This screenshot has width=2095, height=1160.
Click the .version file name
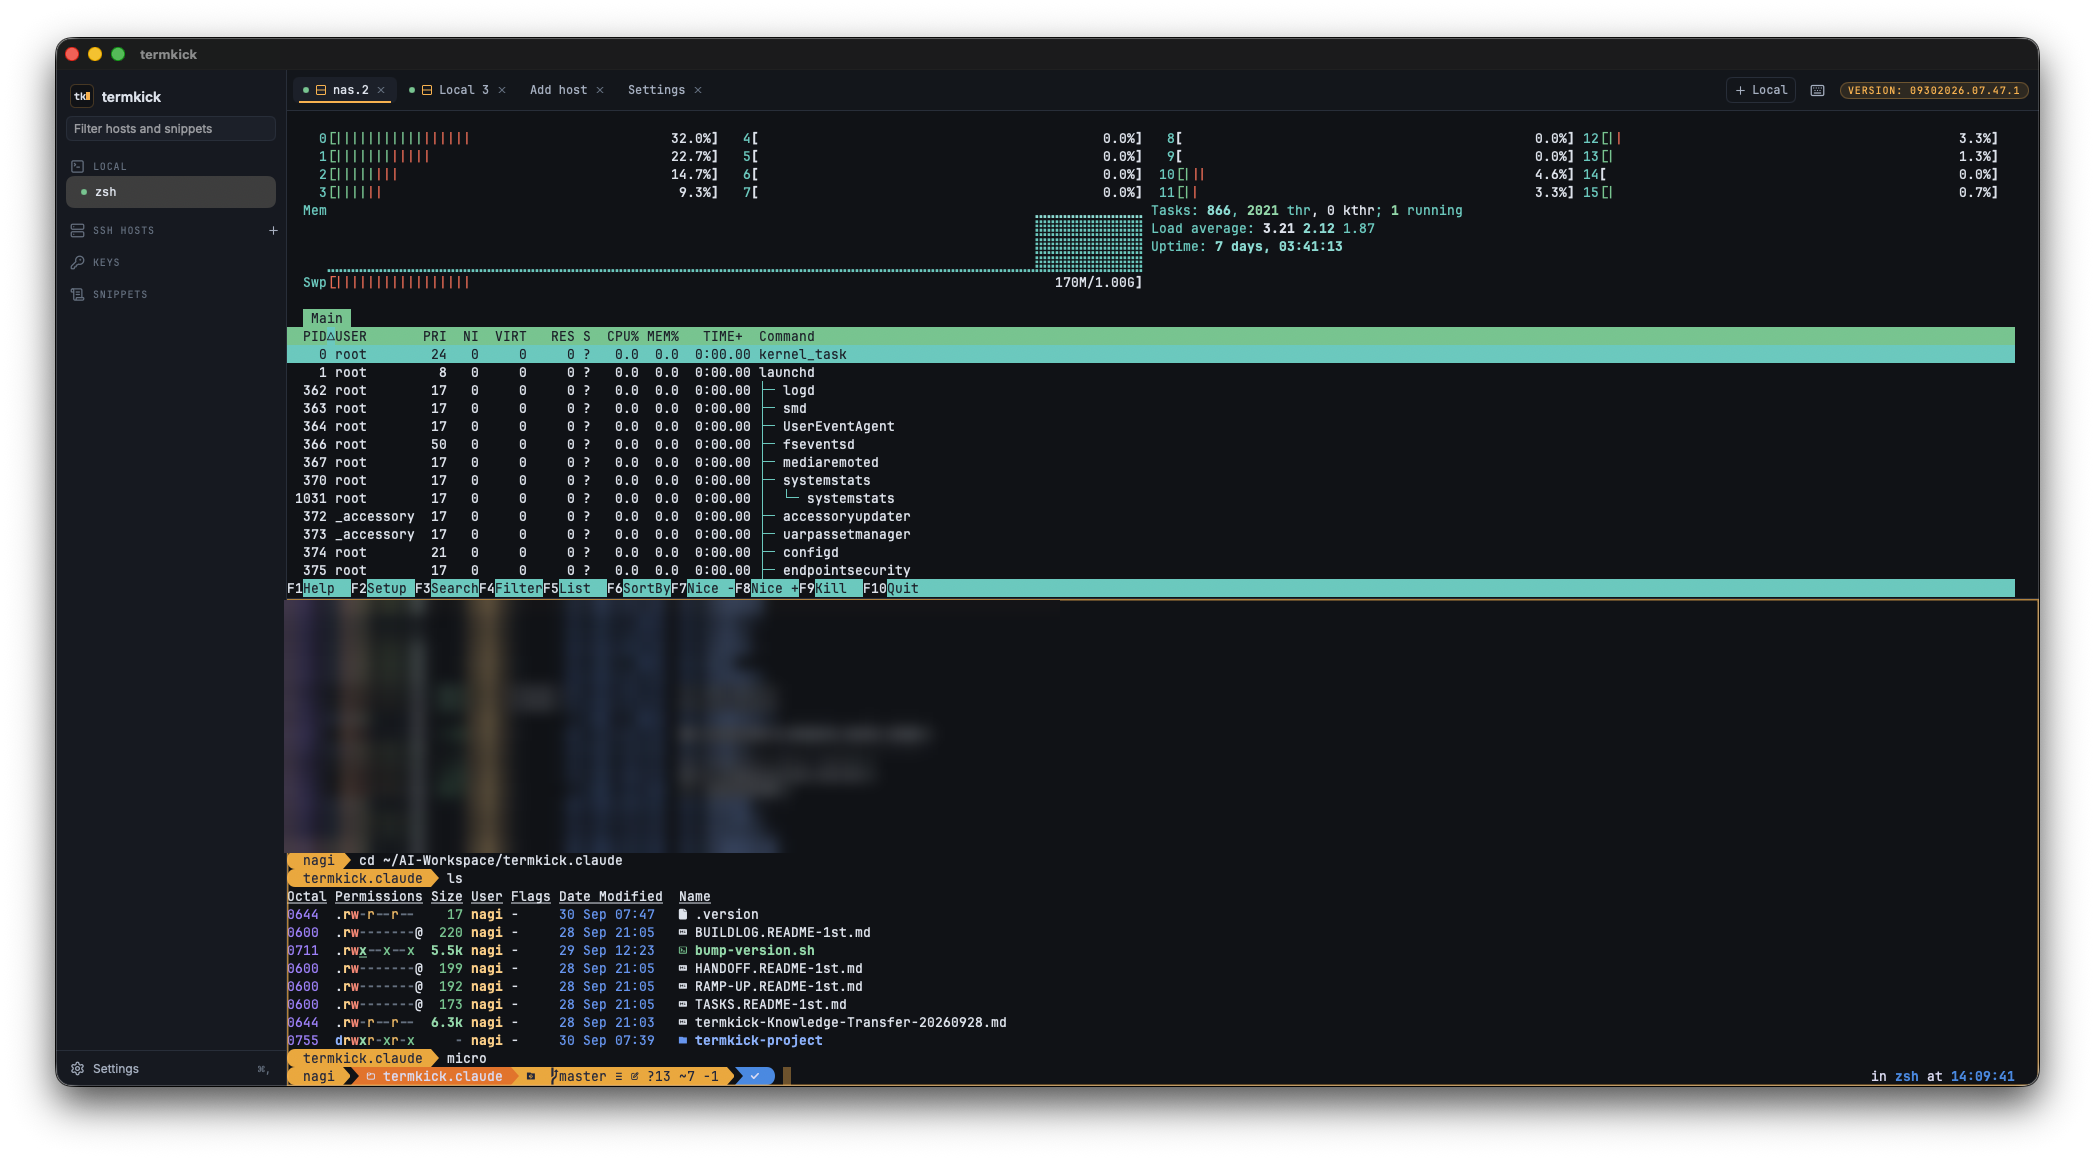tap(727, 914)
